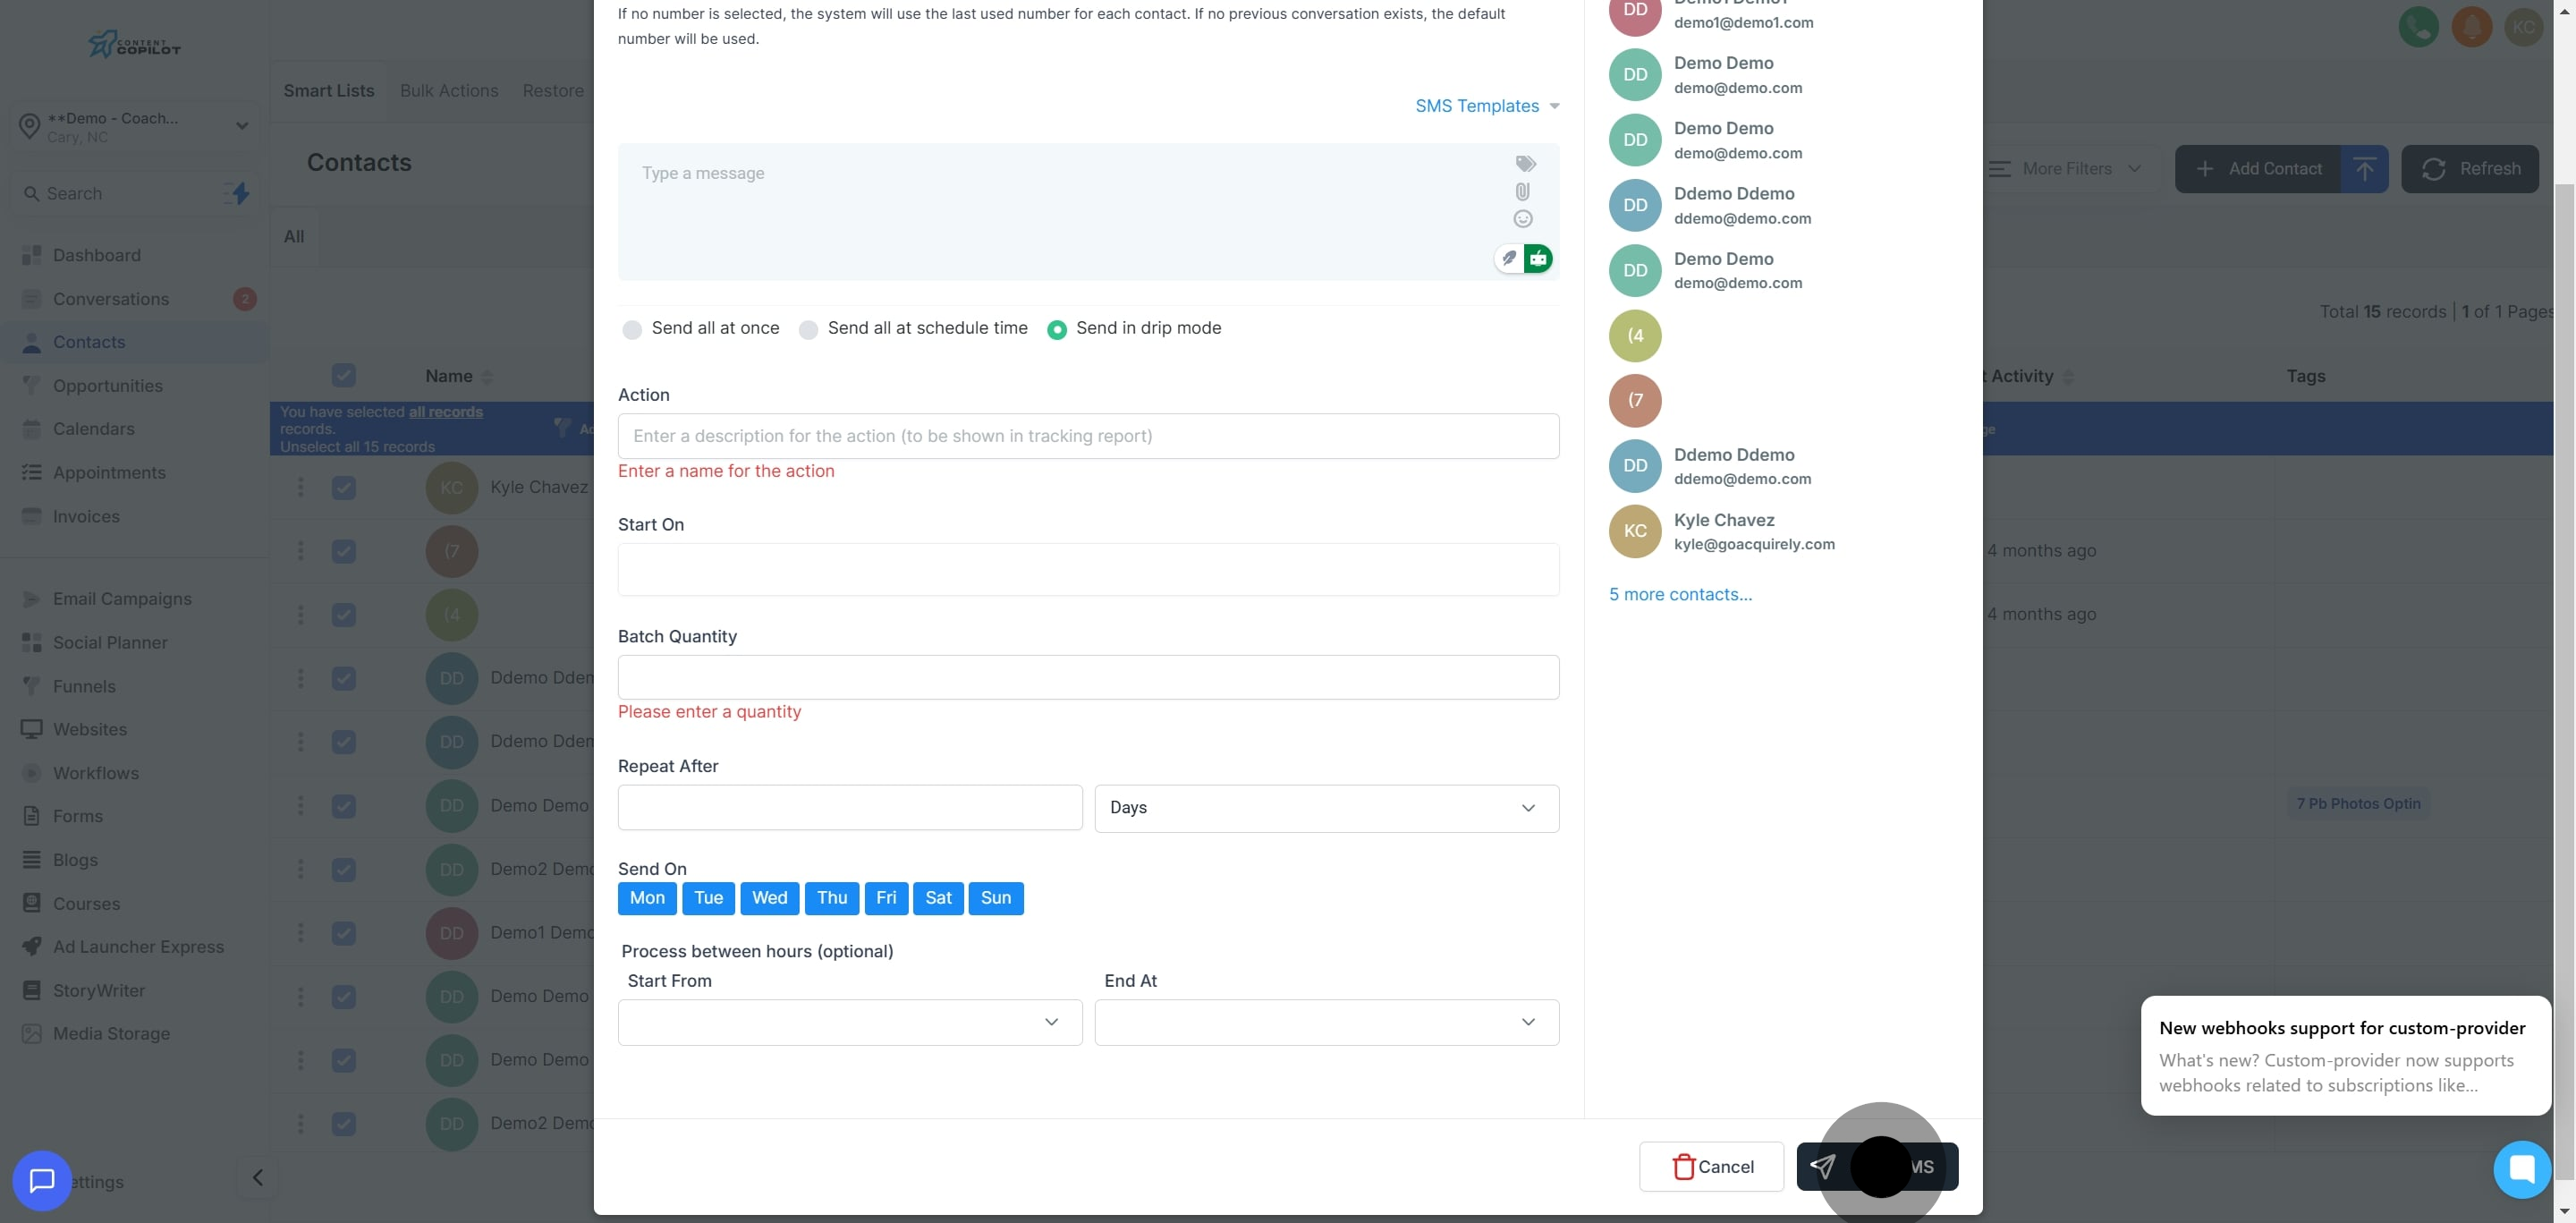Open the SMS Templates dropdown
Viewport: 2576px width, 1223px height.
pos(1486,106)
